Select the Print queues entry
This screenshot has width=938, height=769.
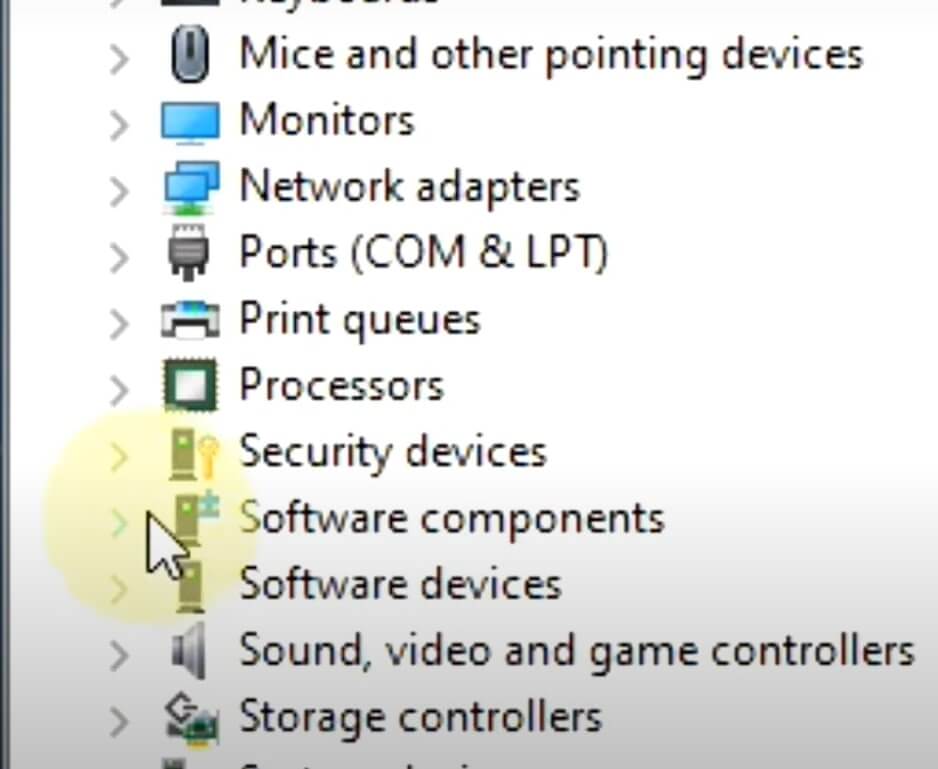(x=358, y=319)
